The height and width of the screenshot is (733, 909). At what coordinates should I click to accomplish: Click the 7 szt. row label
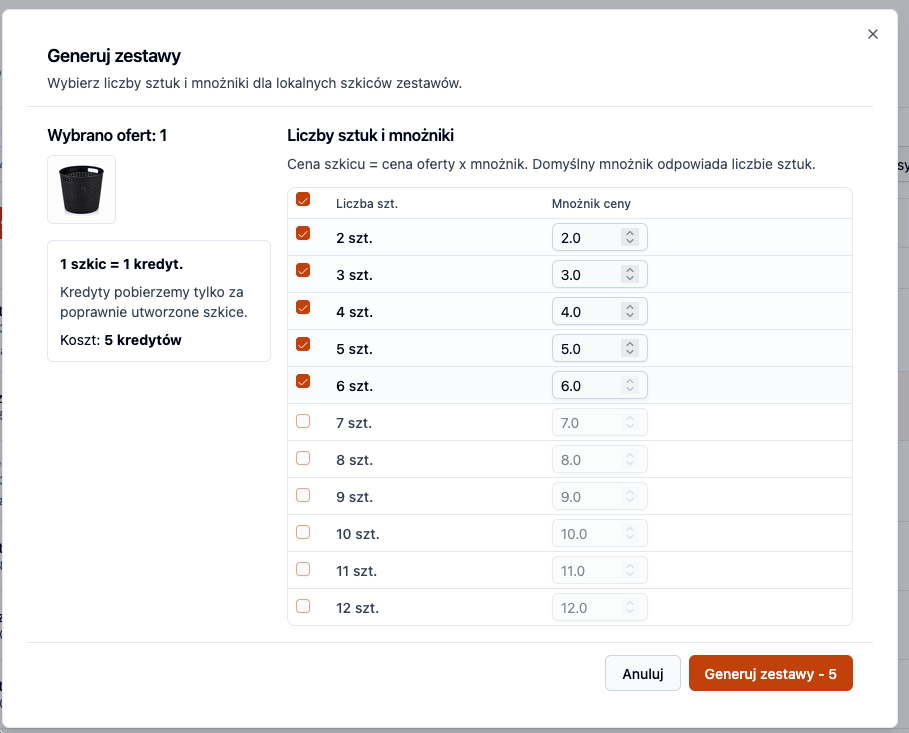[354, 424]
